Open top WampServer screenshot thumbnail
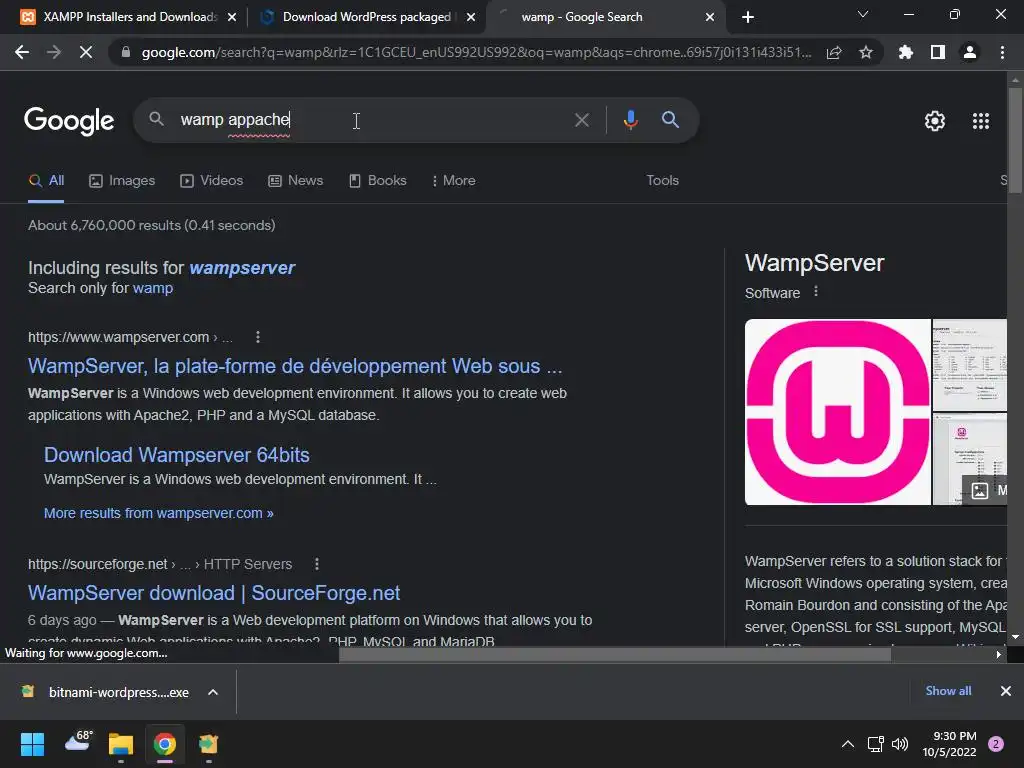Image resolution: width=1024 pixels, height=768 pixels. pos(970,365)
